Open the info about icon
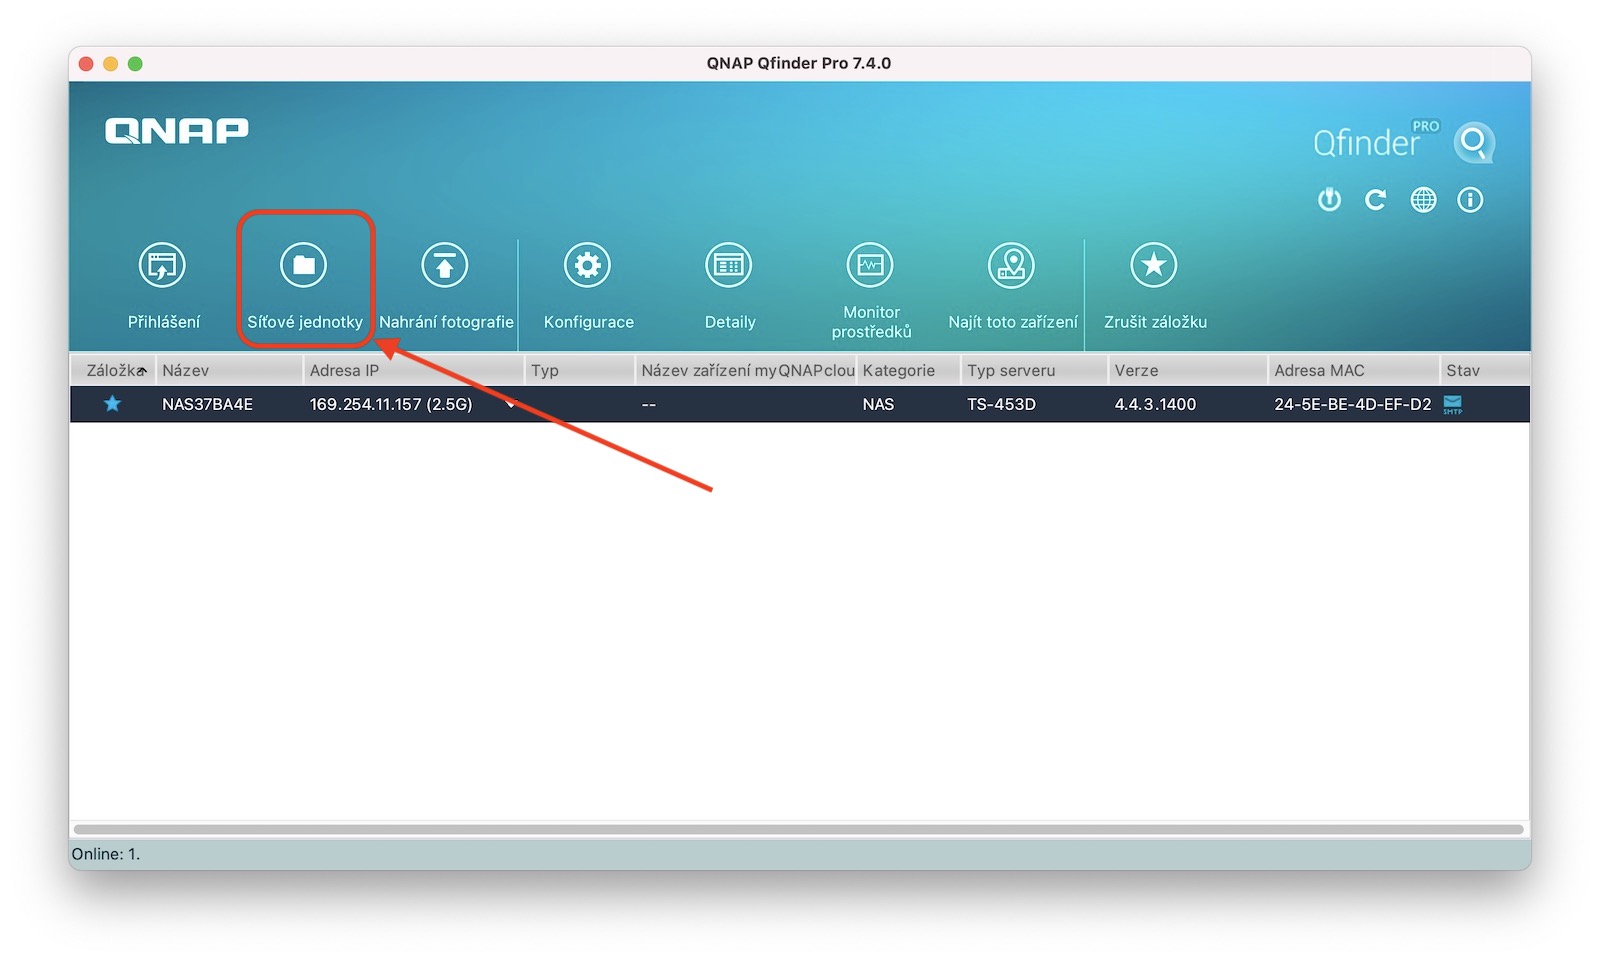The width and height of the screenshot is (1600, 961). tap(1470, 200)
